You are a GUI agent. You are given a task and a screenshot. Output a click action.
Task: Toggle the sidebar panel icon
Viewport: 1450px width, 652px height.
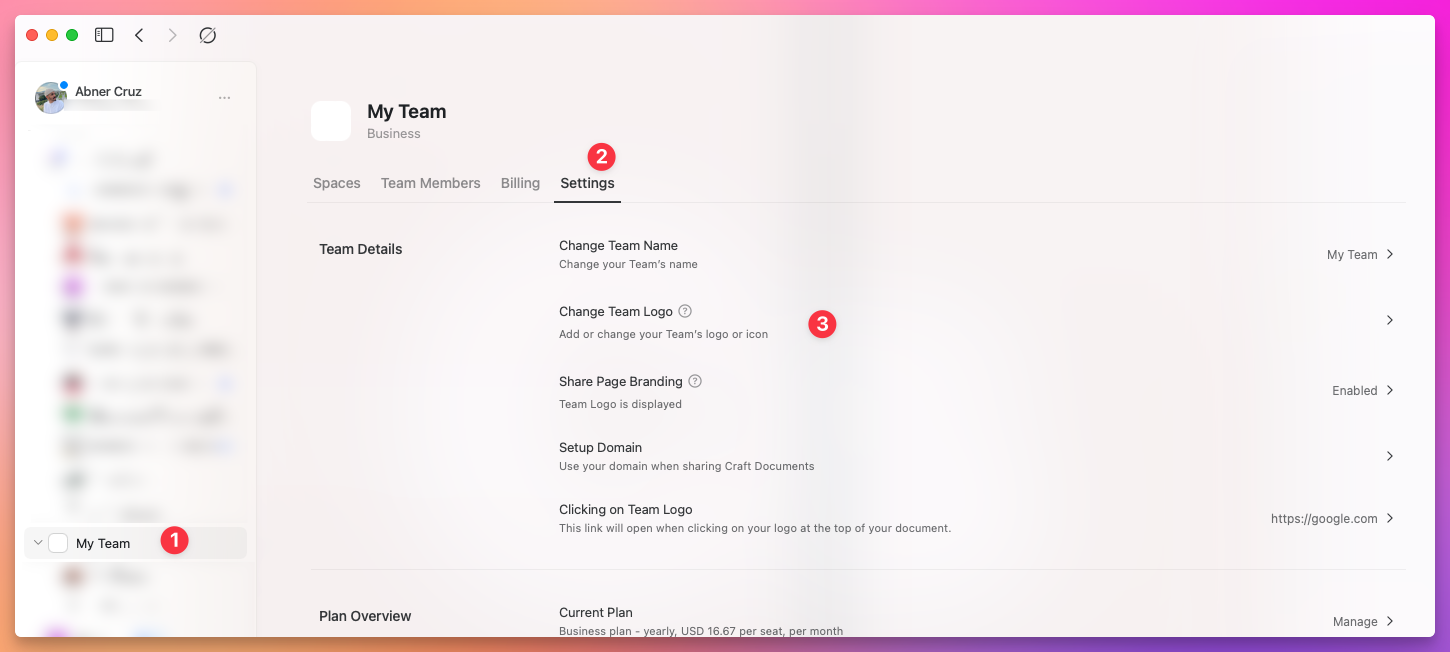pyautogui.click(x=104, y=35)
